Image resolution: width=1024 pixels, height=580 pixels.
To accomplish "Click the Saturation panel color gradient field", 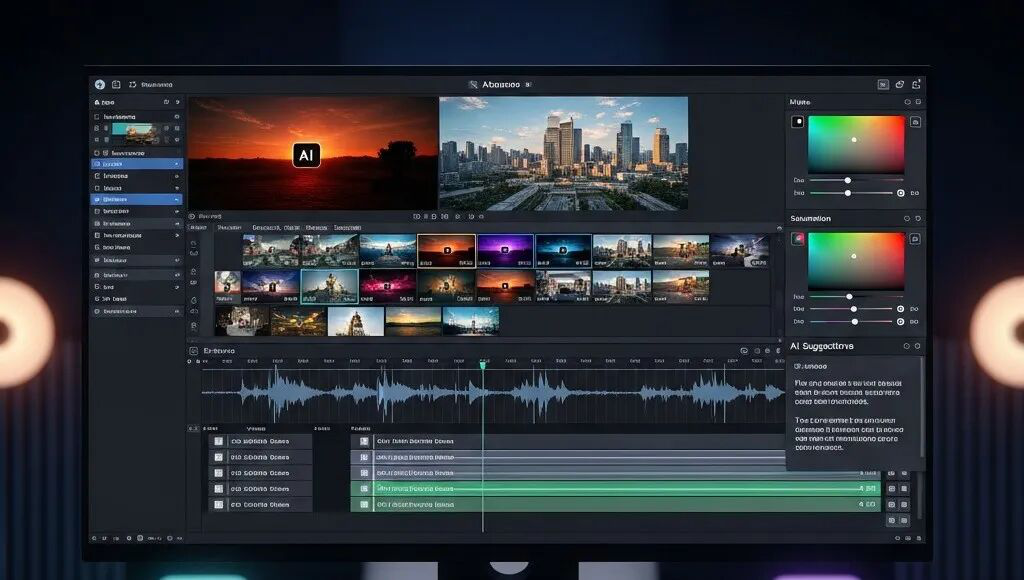I will pyautogui.click(x=856, y=261).
